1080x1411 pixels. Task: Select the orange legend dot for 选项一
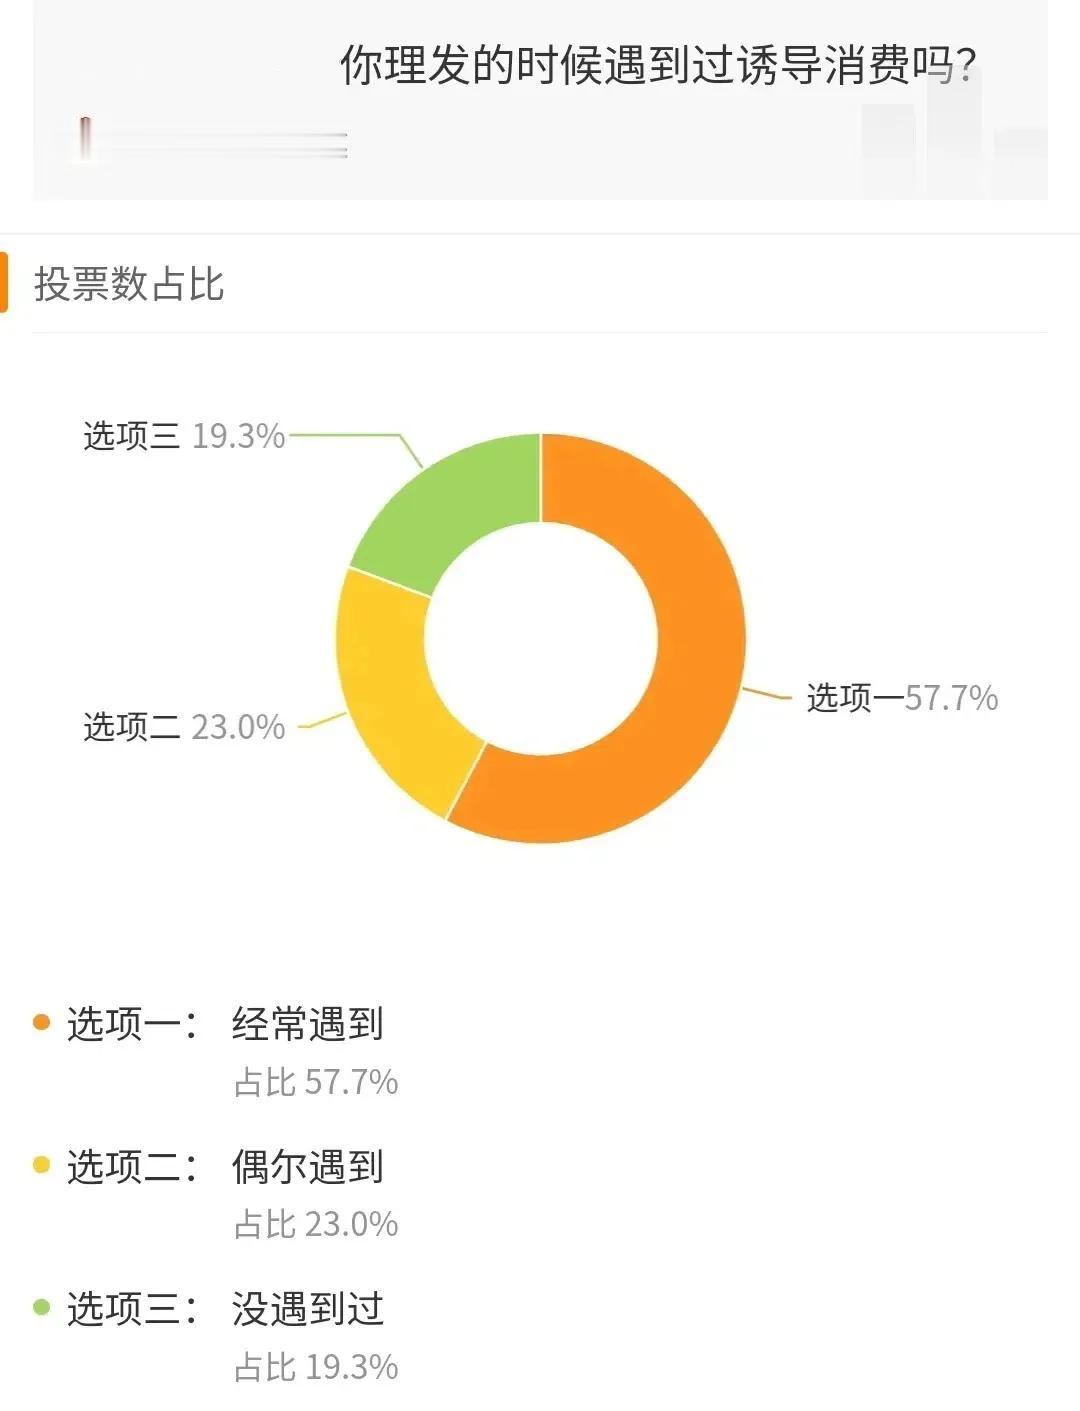point(42,1022)
